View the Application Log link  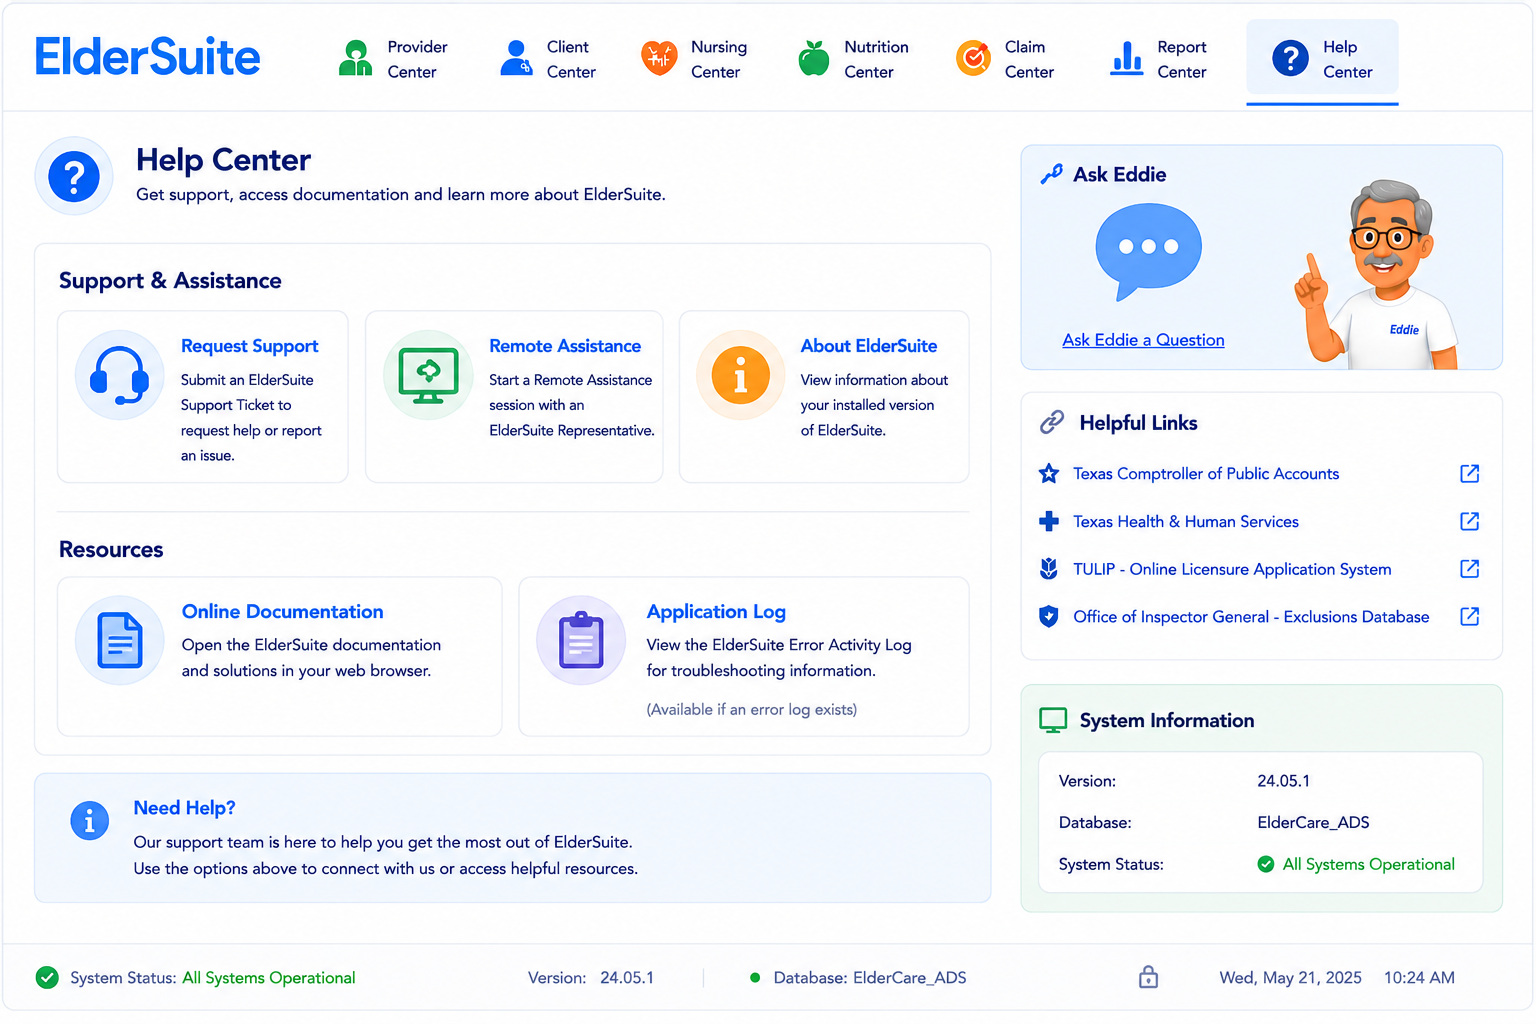click(716, 612)
